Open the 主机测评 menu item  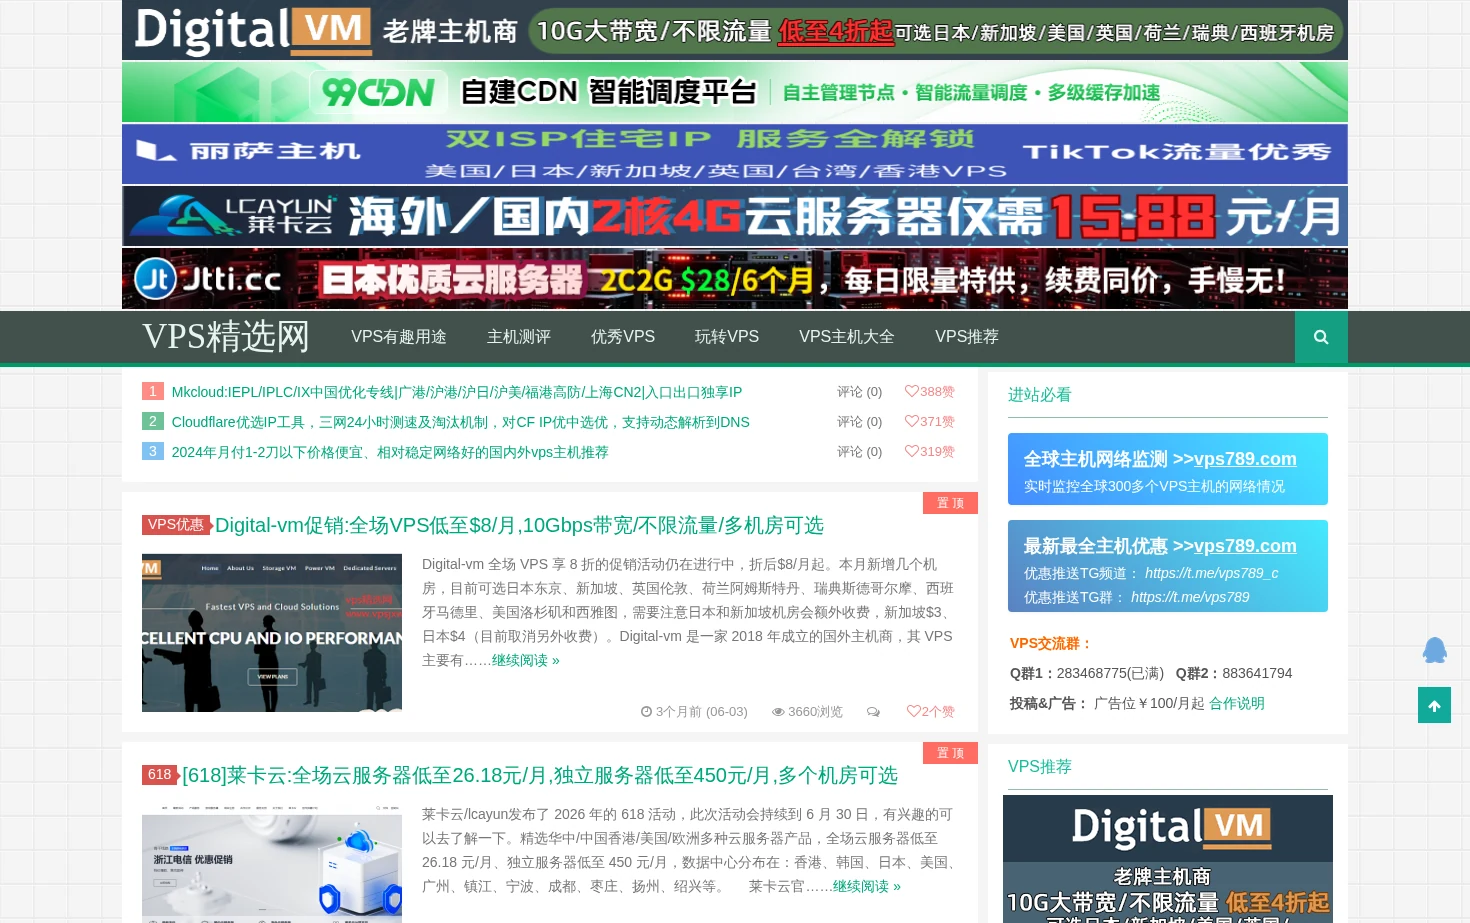click(x=519, y=337)
